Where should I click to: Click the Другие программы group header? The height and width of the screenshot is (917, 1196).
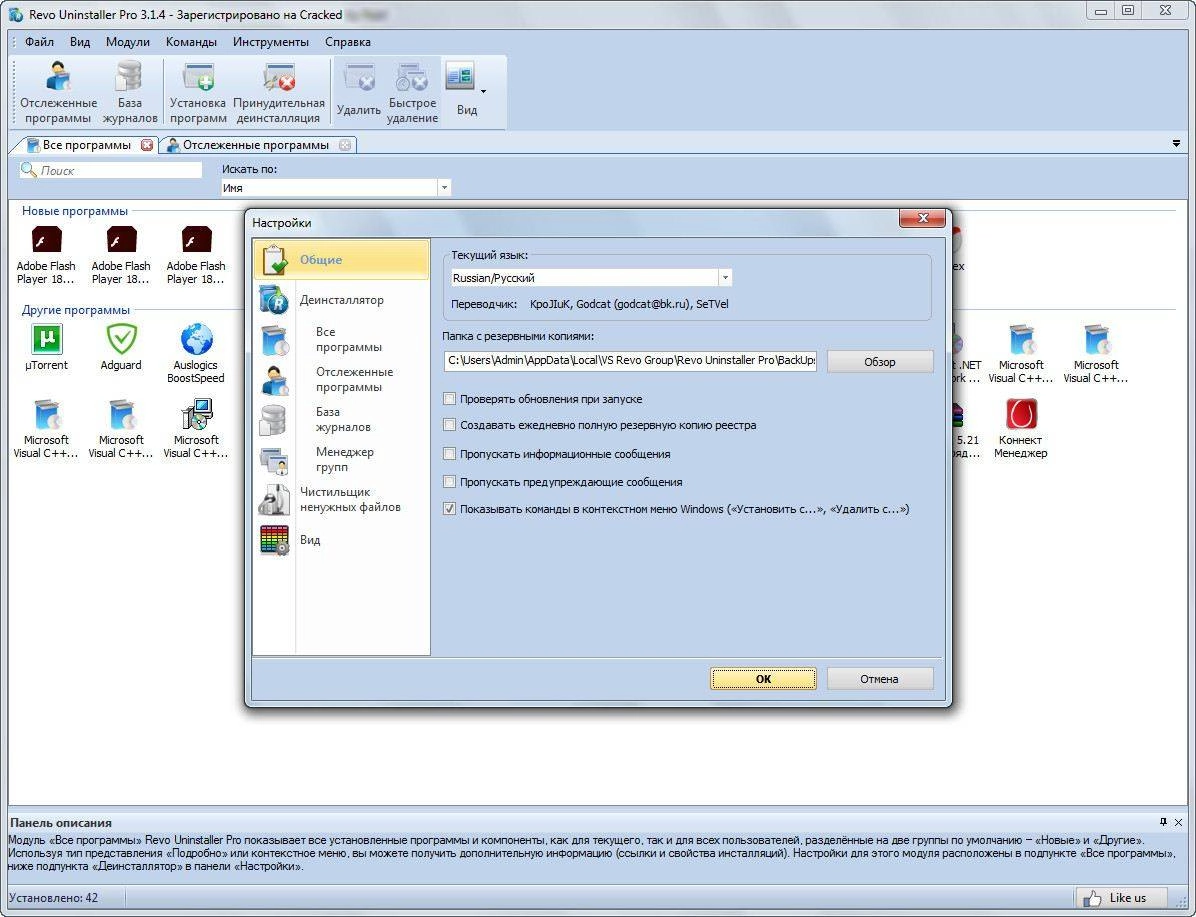pos(76,310)
